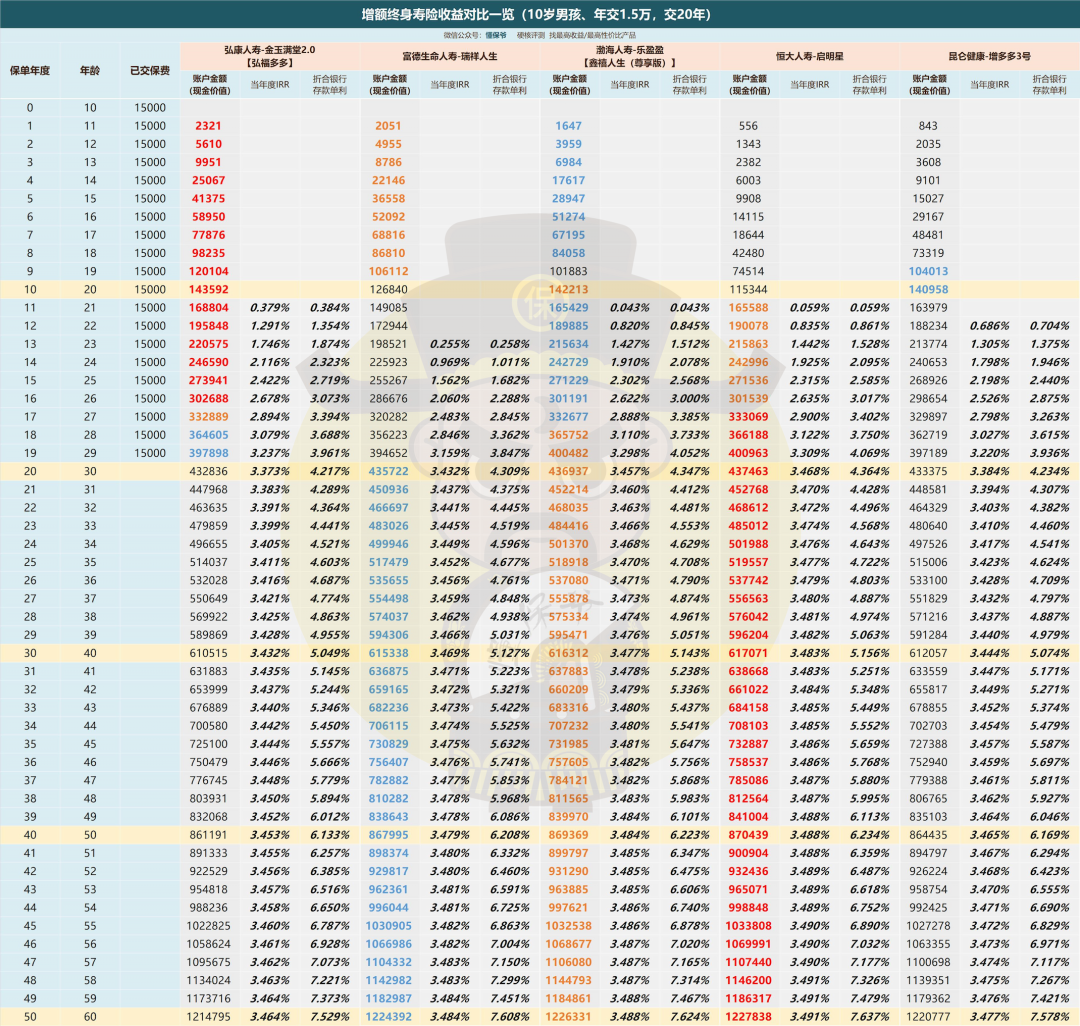Select the 已交保费 column header
The width and height of the screenshot is (1080, 1026).
click(x=149, y=71)
